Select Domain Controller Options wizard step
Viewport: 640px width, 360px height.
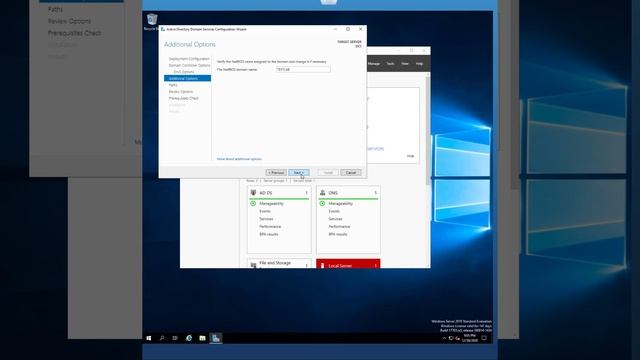[189, 65]
